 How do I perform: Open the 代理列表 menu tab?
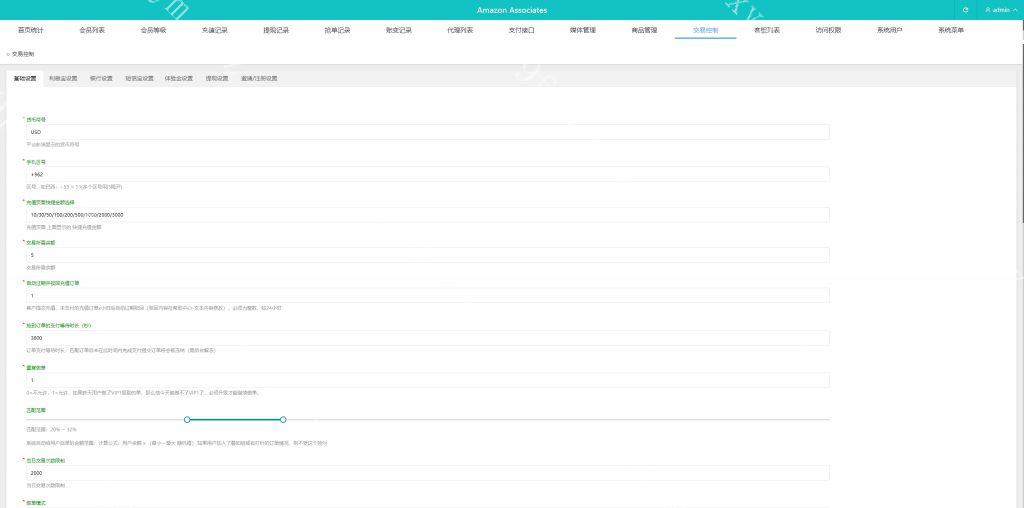click(x=460, y=30)
